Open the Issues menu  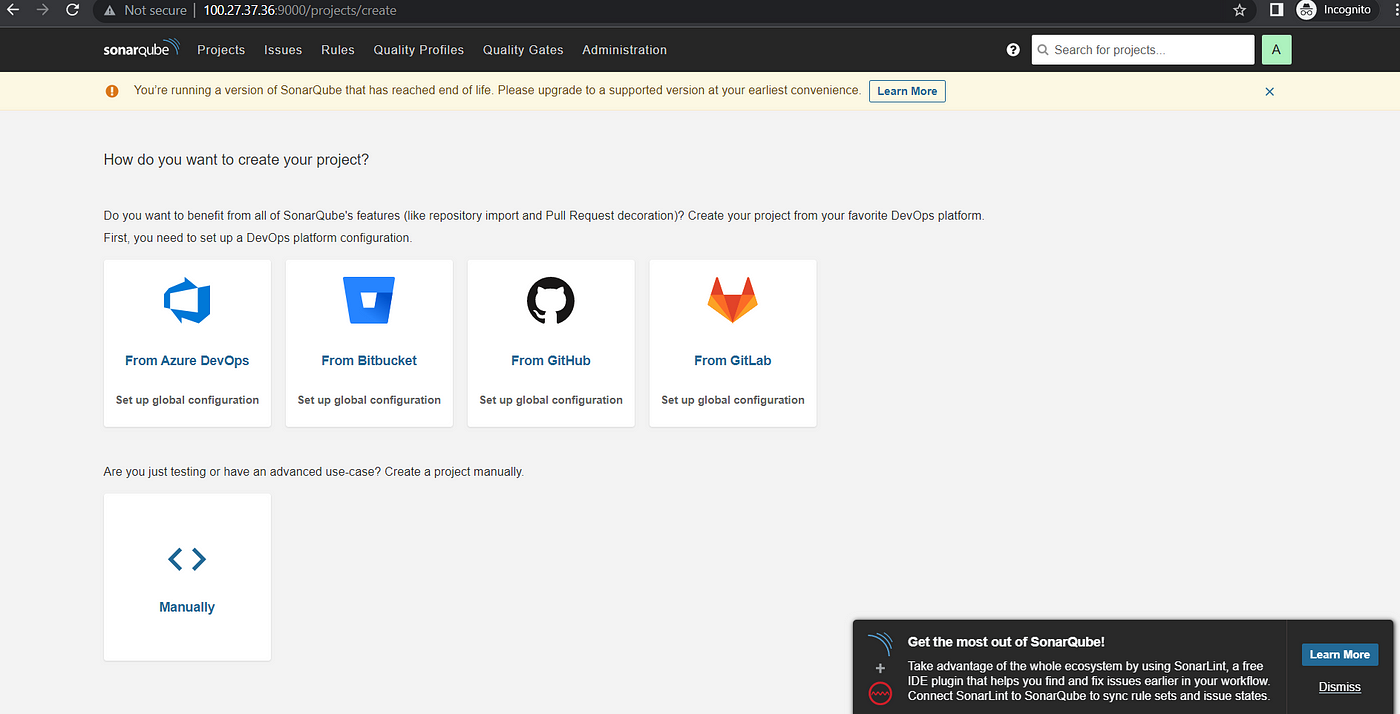pos(283,50)
